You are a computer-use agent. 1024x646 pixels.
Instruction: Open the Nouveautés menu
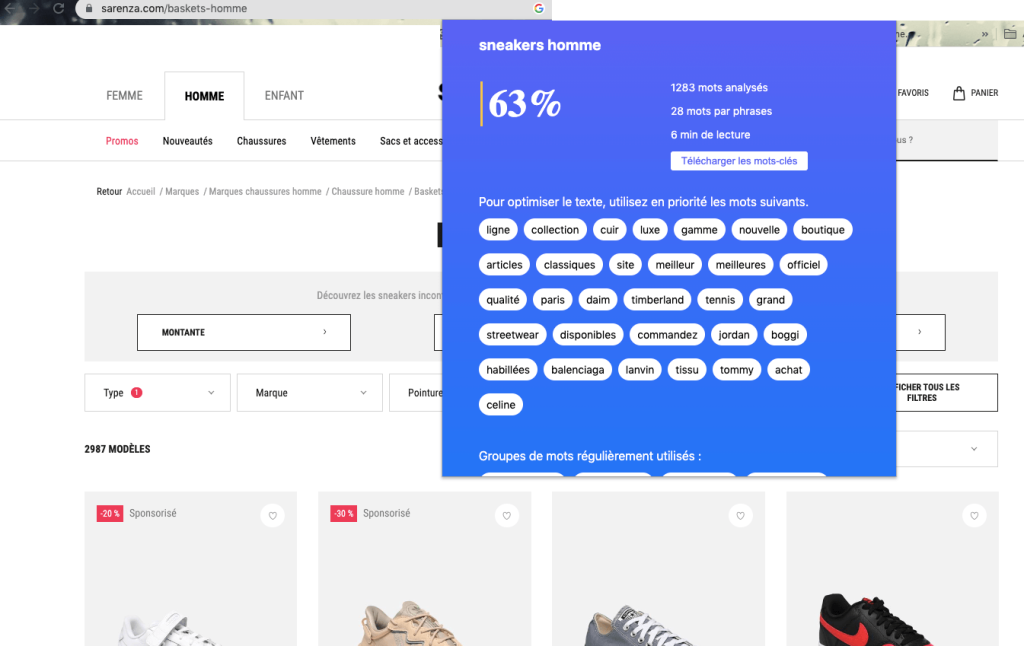tap(187, 140)
